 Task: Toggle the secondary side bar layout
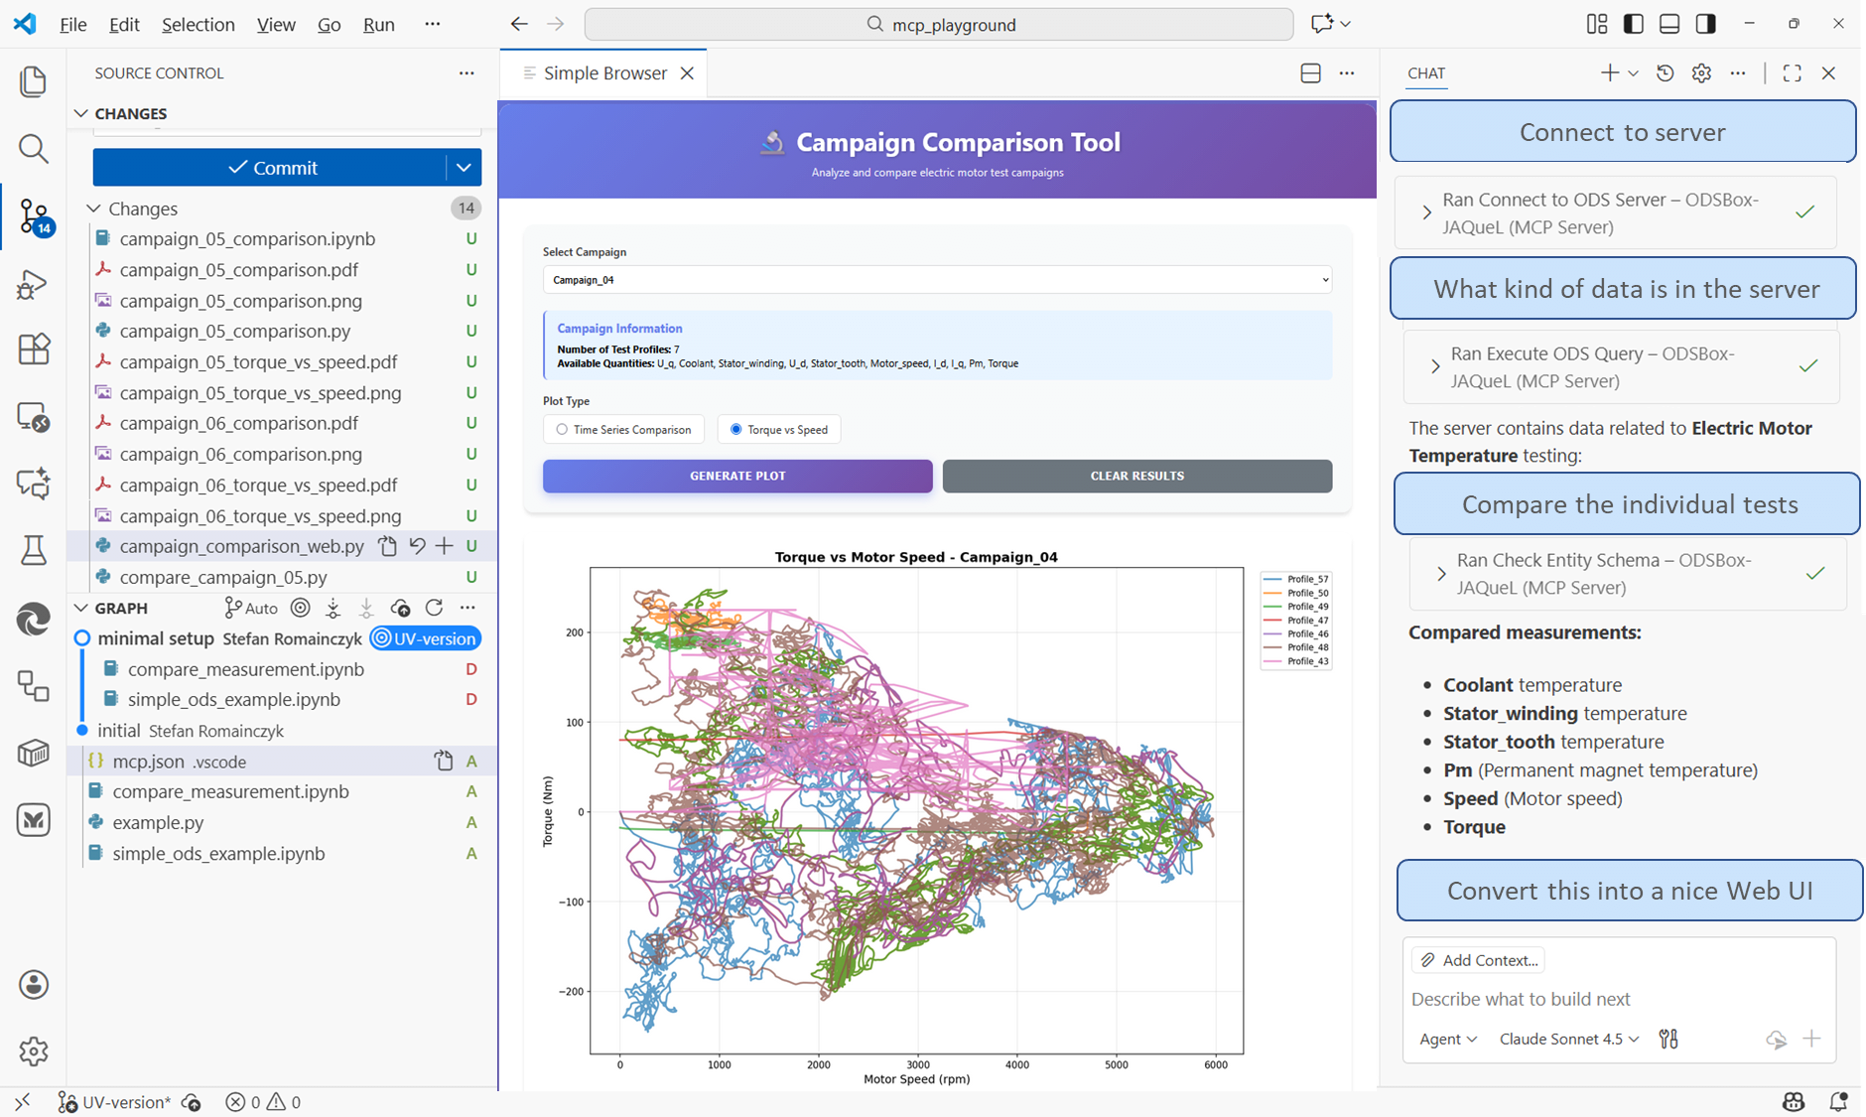pyautogui.click(x=1706, y=24)
